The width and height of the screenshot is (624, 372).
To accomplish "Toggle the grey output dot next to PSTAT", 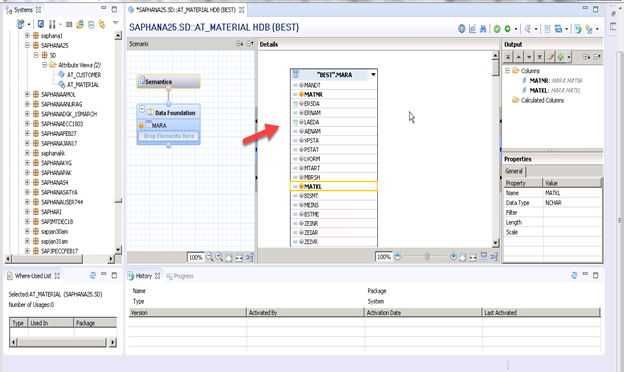I will pyautogui.click(x=301, y=150).
